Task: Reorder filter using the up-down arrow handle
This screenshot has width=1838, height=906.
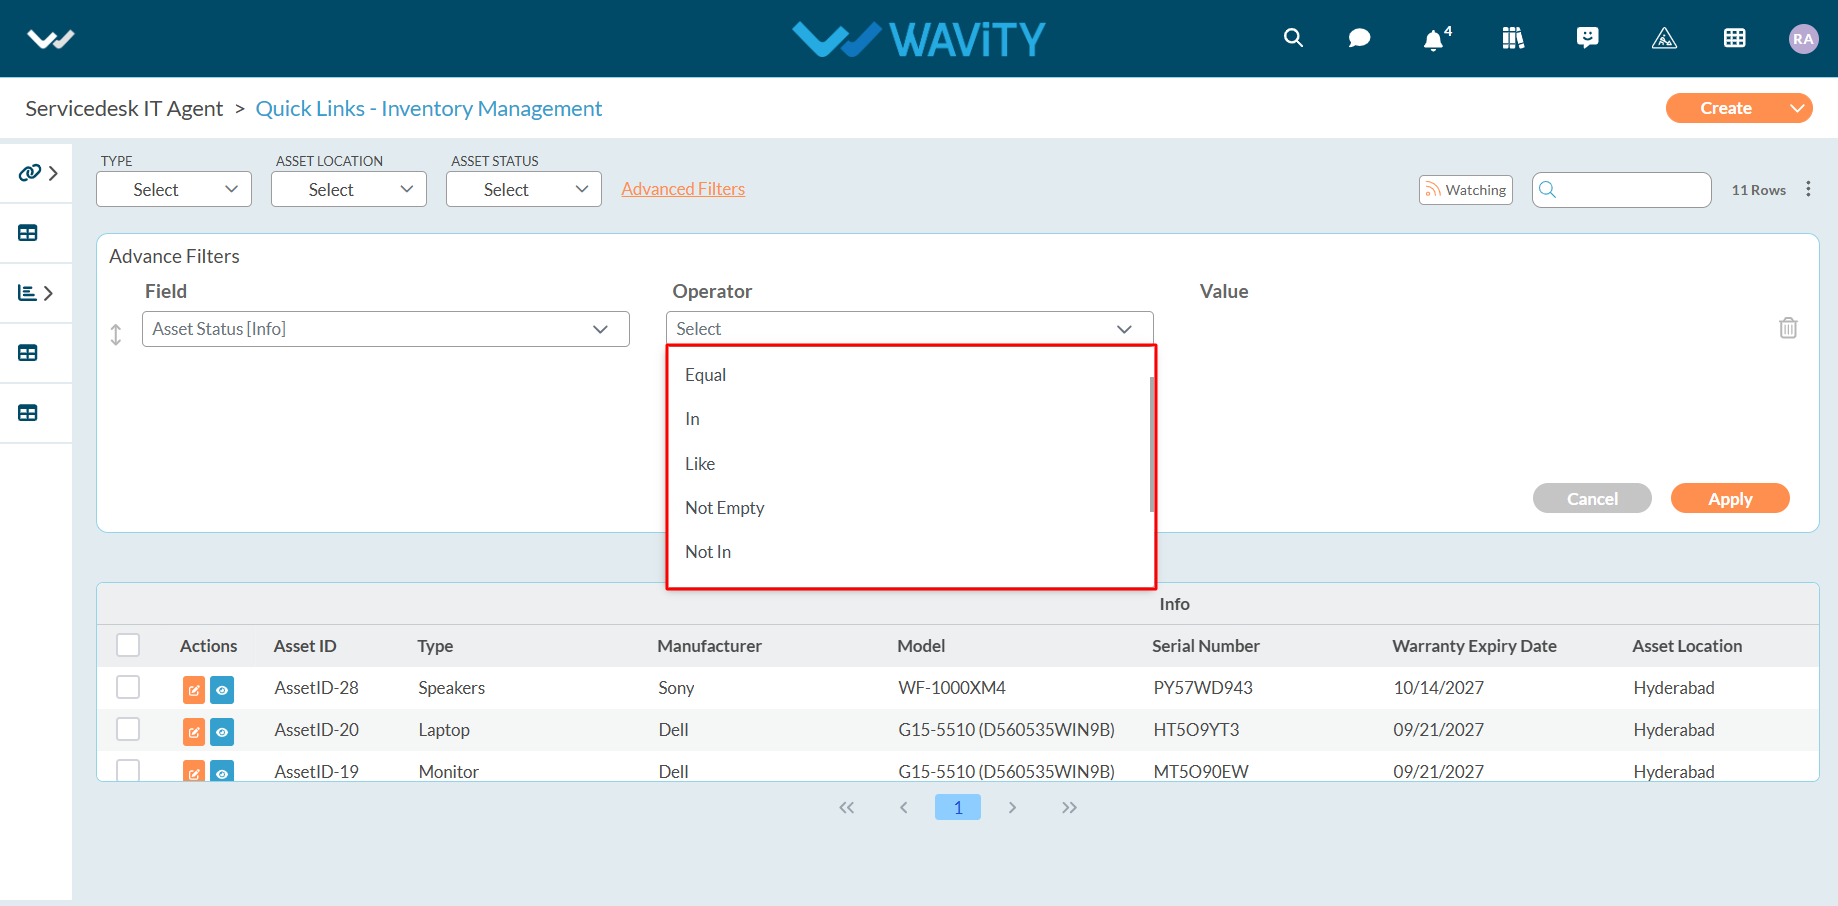Action: click(x=116, y=334)
